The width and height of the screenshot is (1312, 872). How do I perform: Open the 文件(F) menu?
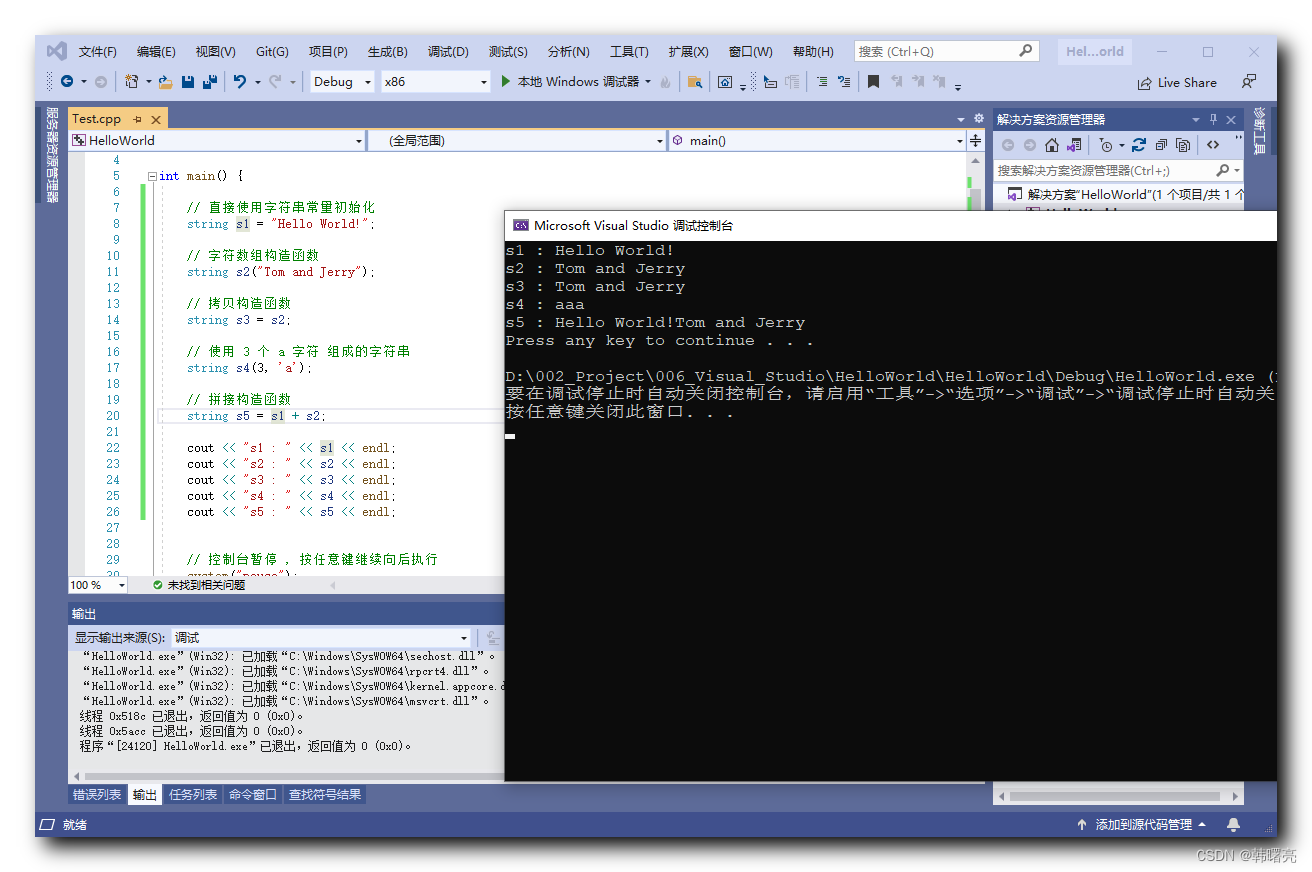click(98, 51)
